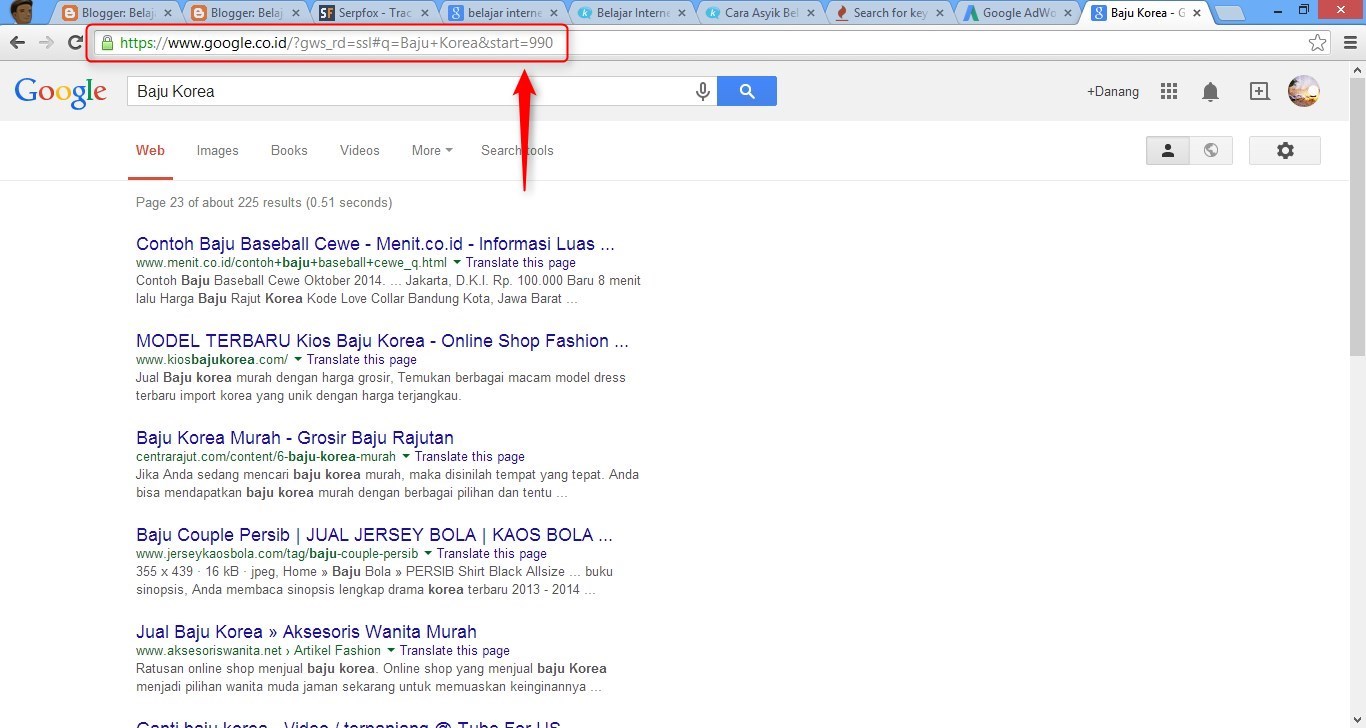This screenshot has width=1366, height=728.
Task: Click the vertical page scrollbar thumb
Action: click(1357, 217)
